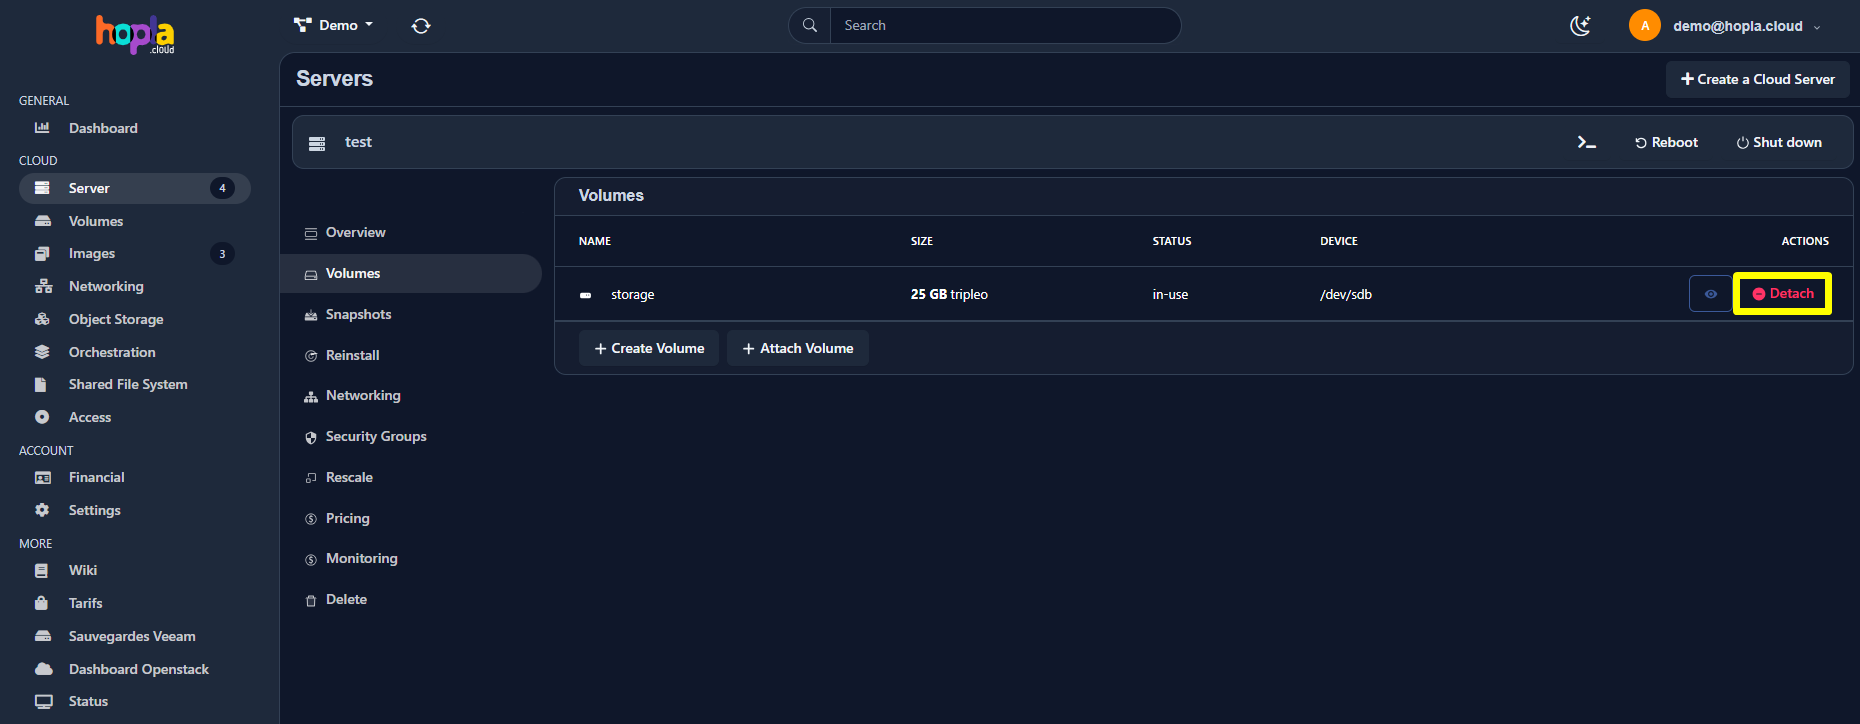The width and height of the screenshot is (1860, 724).
Task: Click Create Volume button
Action: [x=649, y=348]
